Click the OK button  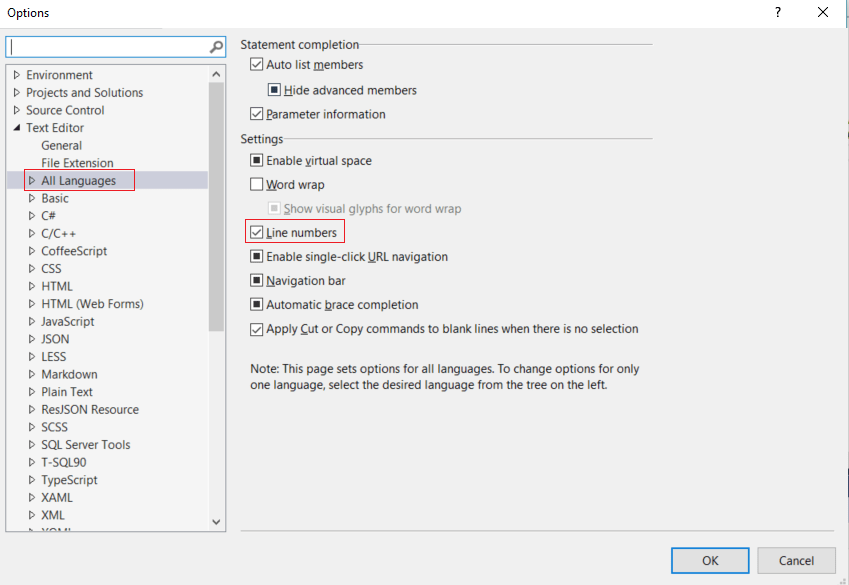point(710,561)
